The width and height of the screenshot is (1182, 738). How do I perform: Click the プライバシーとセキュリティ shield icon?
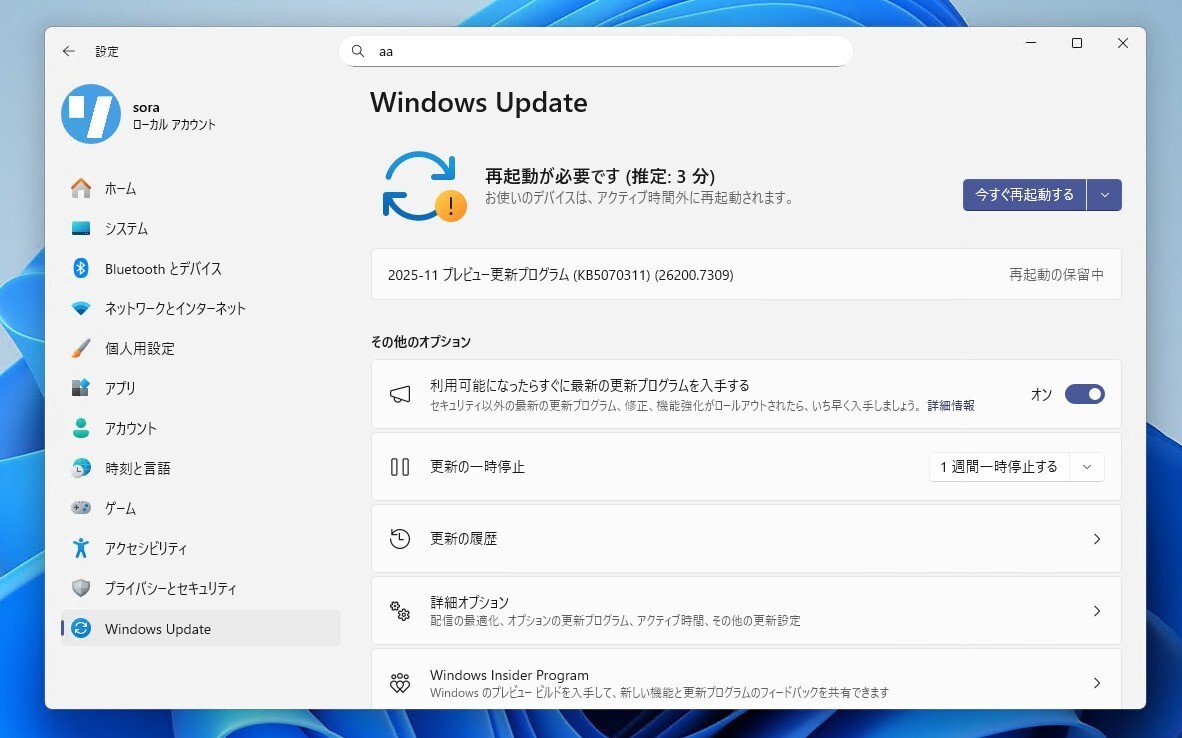(81, 587)
